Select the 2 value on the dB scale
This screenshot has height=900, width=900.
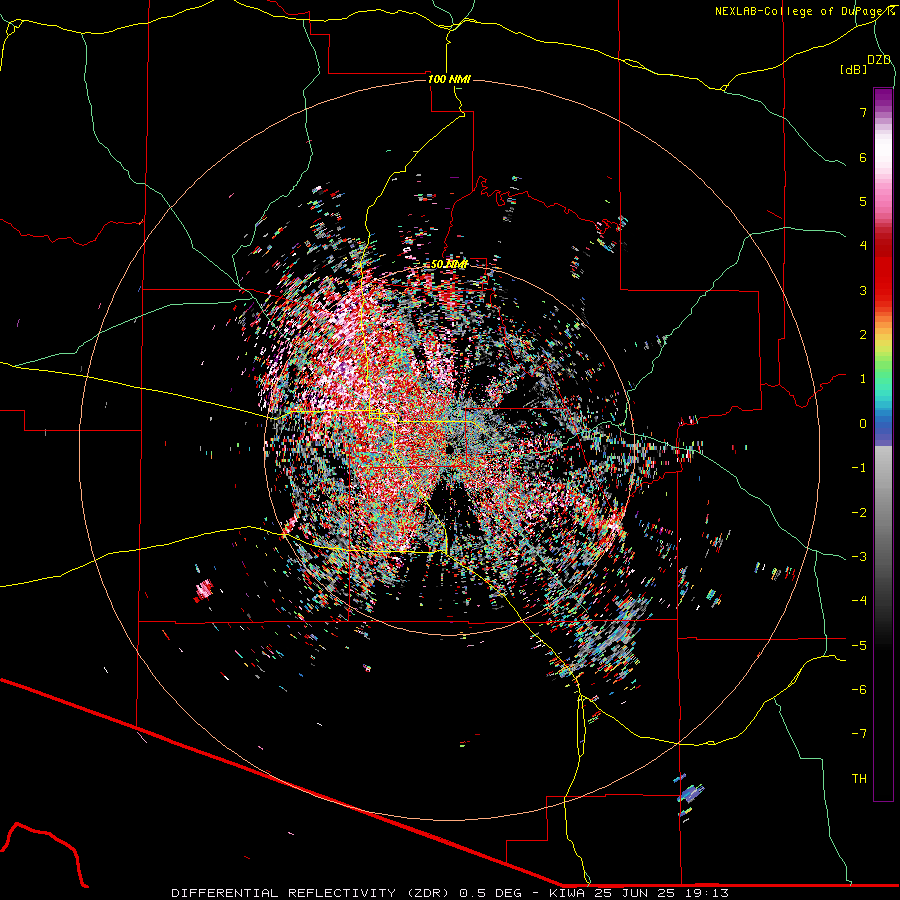click(863, 335)
